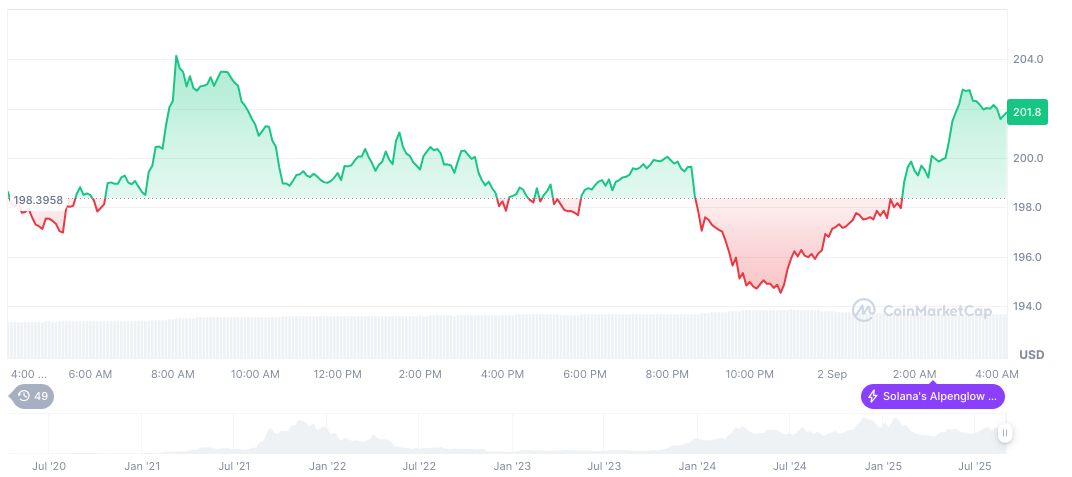Select Jan '21 on the mini timeline

pos(142,466)
